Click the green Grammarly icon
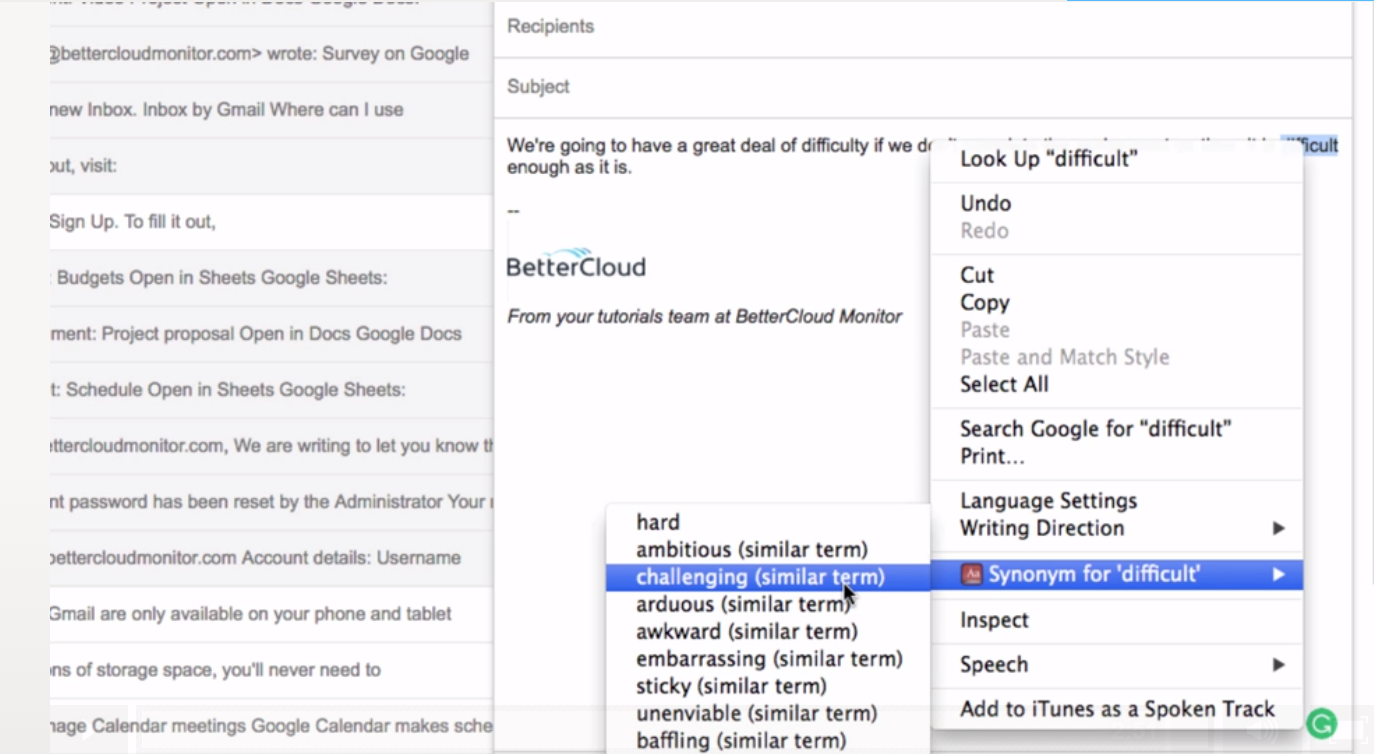Image resolution: width=1374 pixels, height=754 pixels. [x=1322, y=723]
